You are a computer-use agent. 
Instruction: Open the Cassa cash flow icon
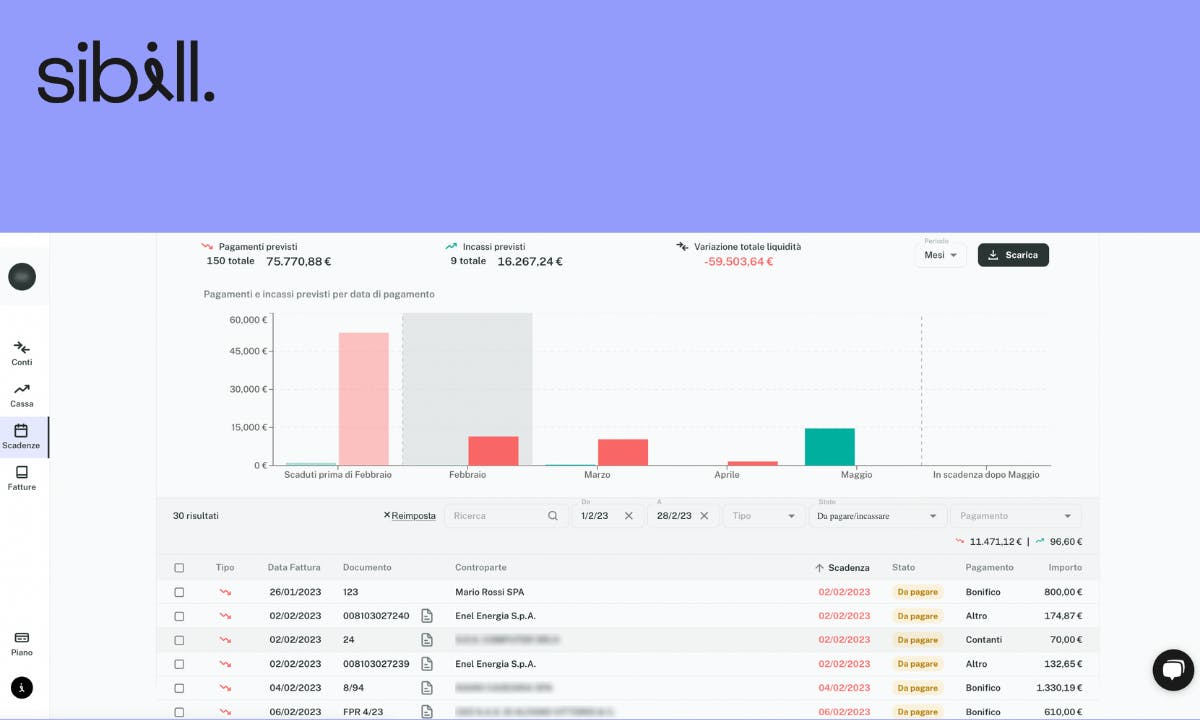point(22,389)
